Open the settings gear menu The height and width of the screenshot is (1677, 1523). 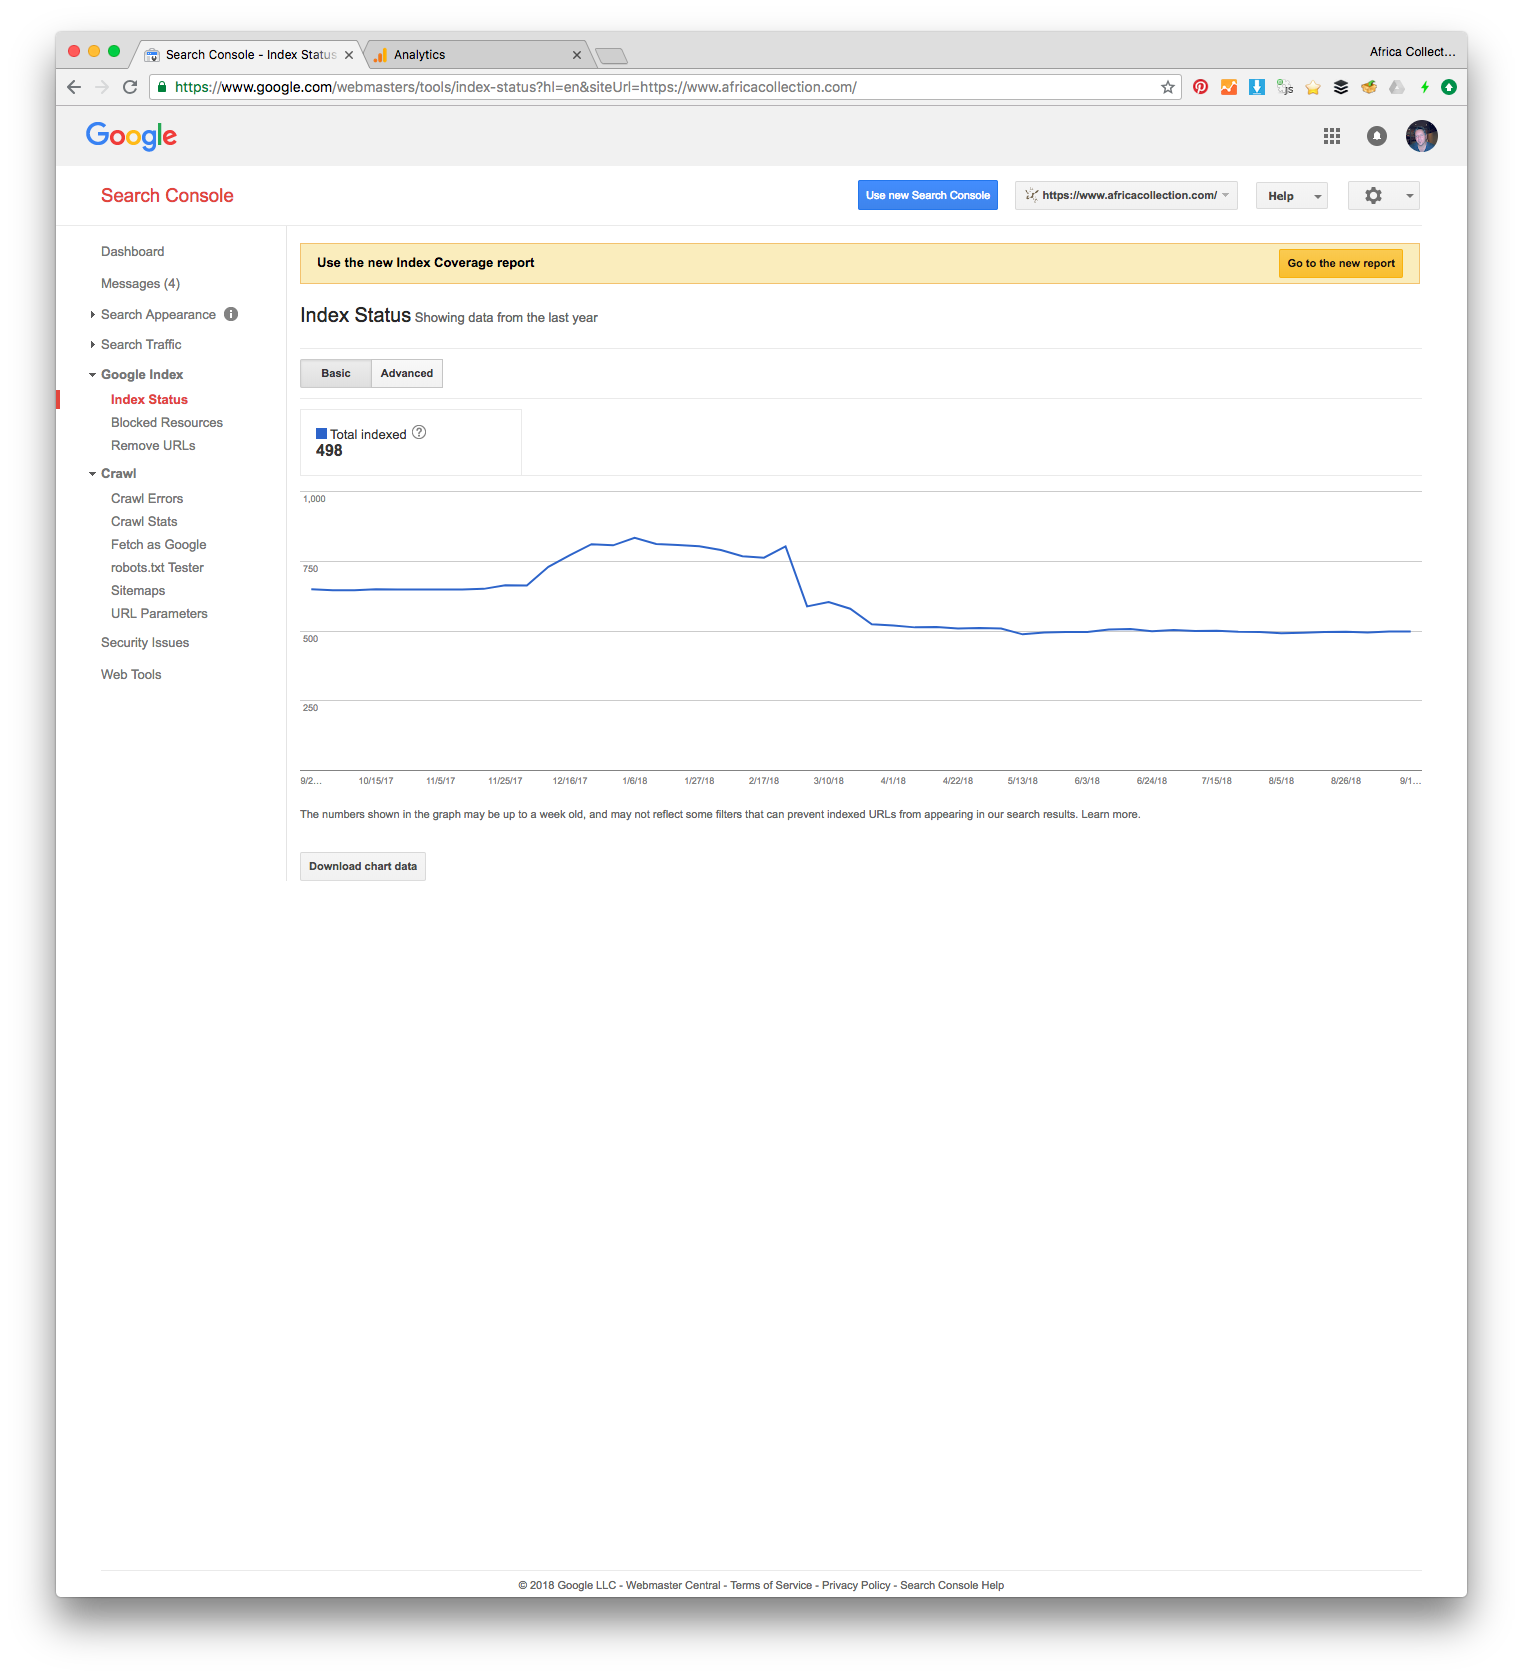(x=1383, y=196)
